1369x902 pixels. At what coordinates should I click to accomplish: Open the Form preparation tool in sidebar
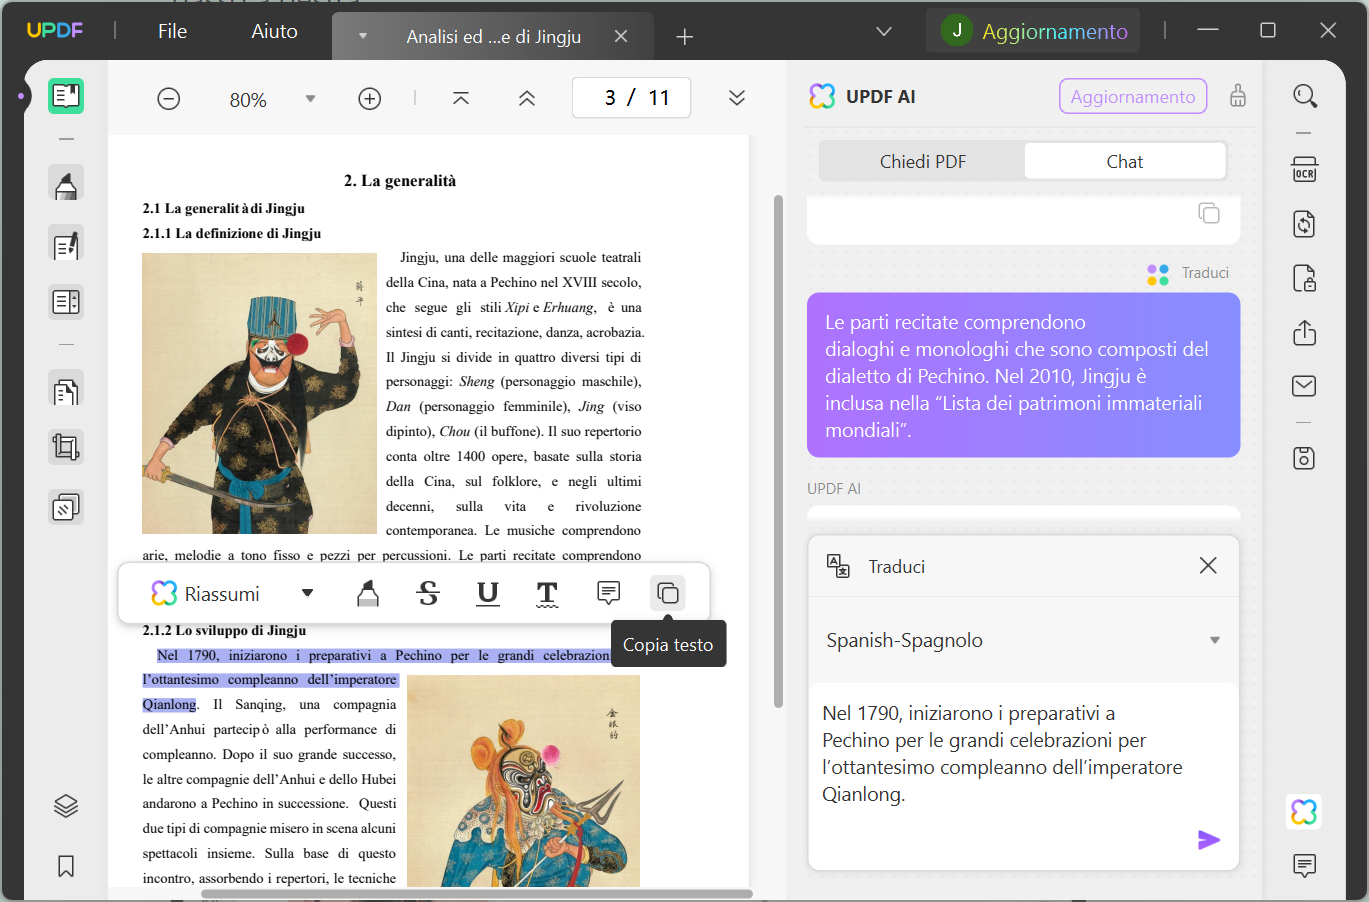coord(66,302)
